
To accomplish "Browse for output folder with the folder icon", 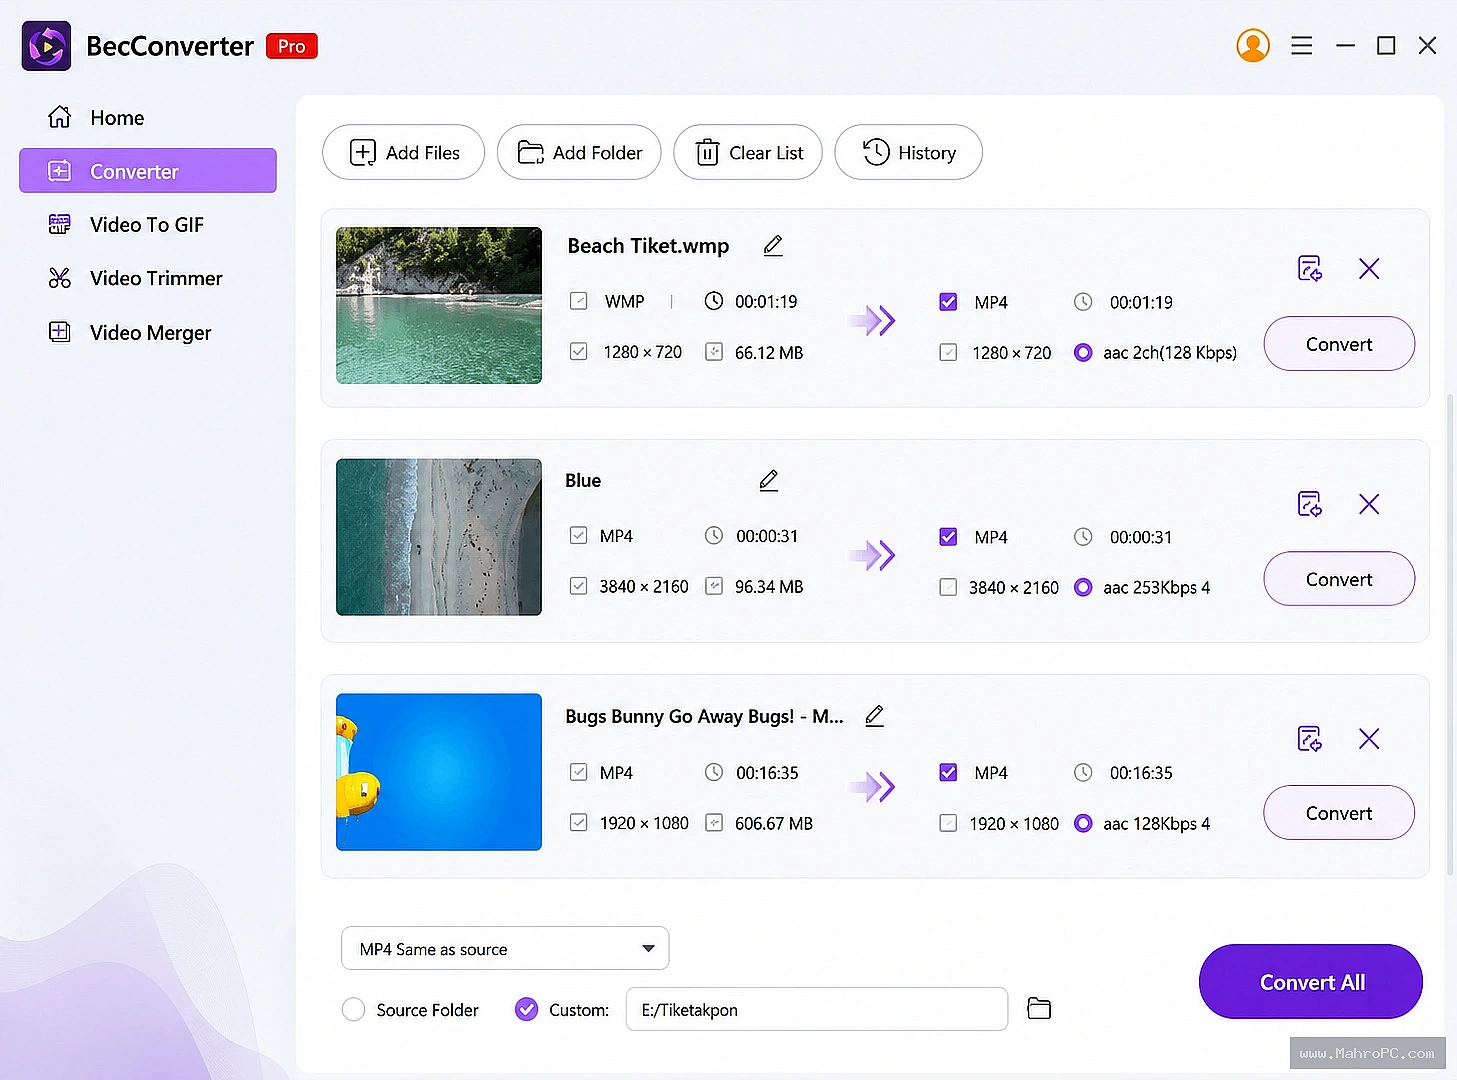I will [1039, 1009].
